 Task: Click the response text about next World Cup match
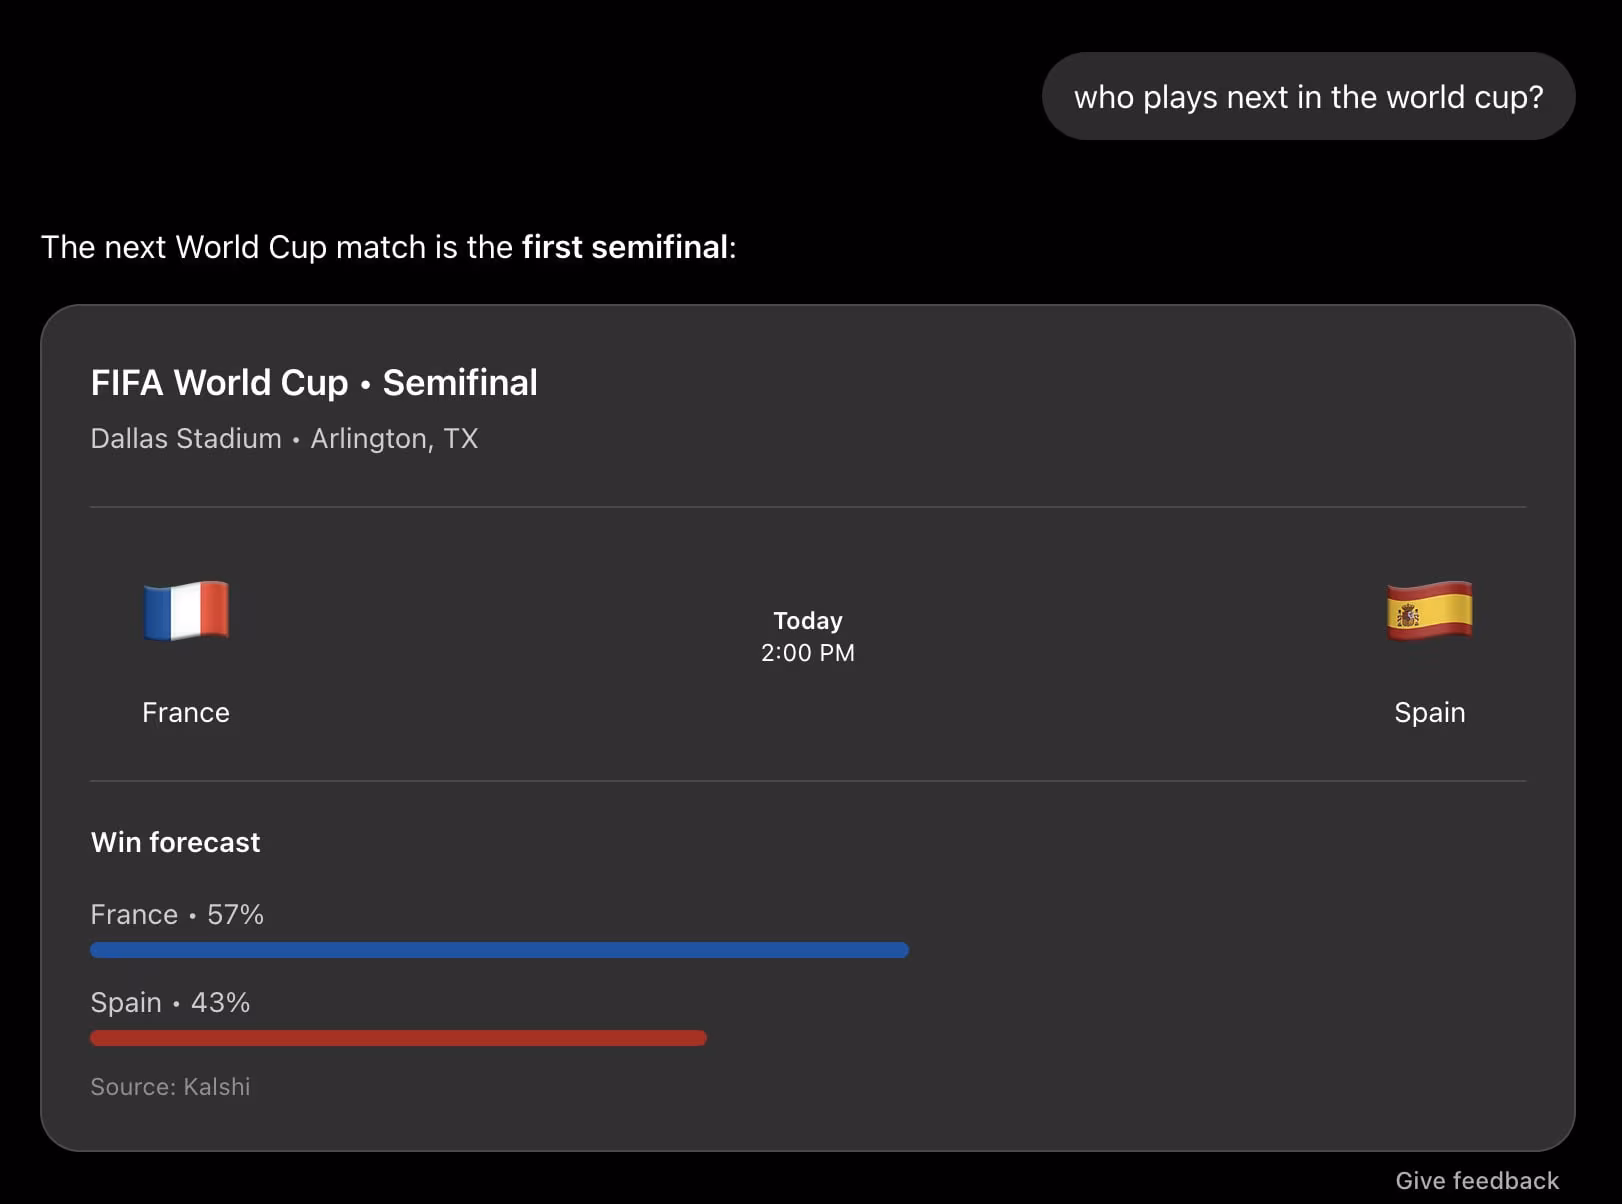point(388,247)
